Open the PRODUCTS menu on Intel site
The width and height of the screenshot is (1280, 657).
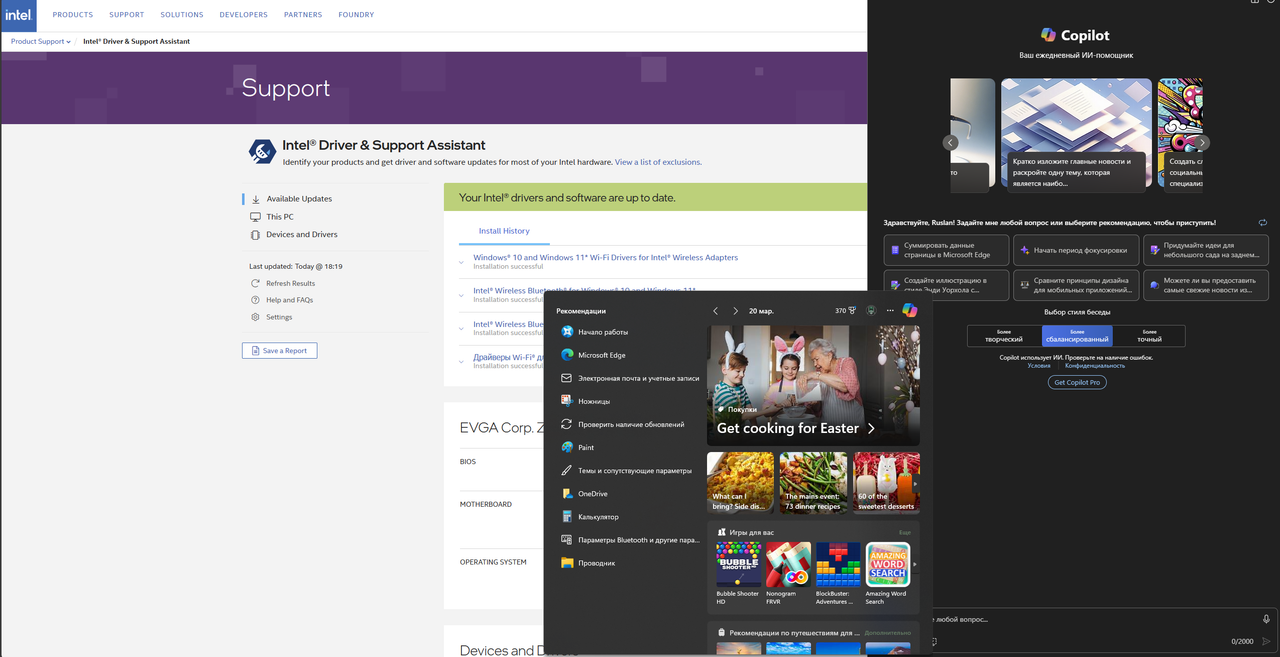point(73,15)
